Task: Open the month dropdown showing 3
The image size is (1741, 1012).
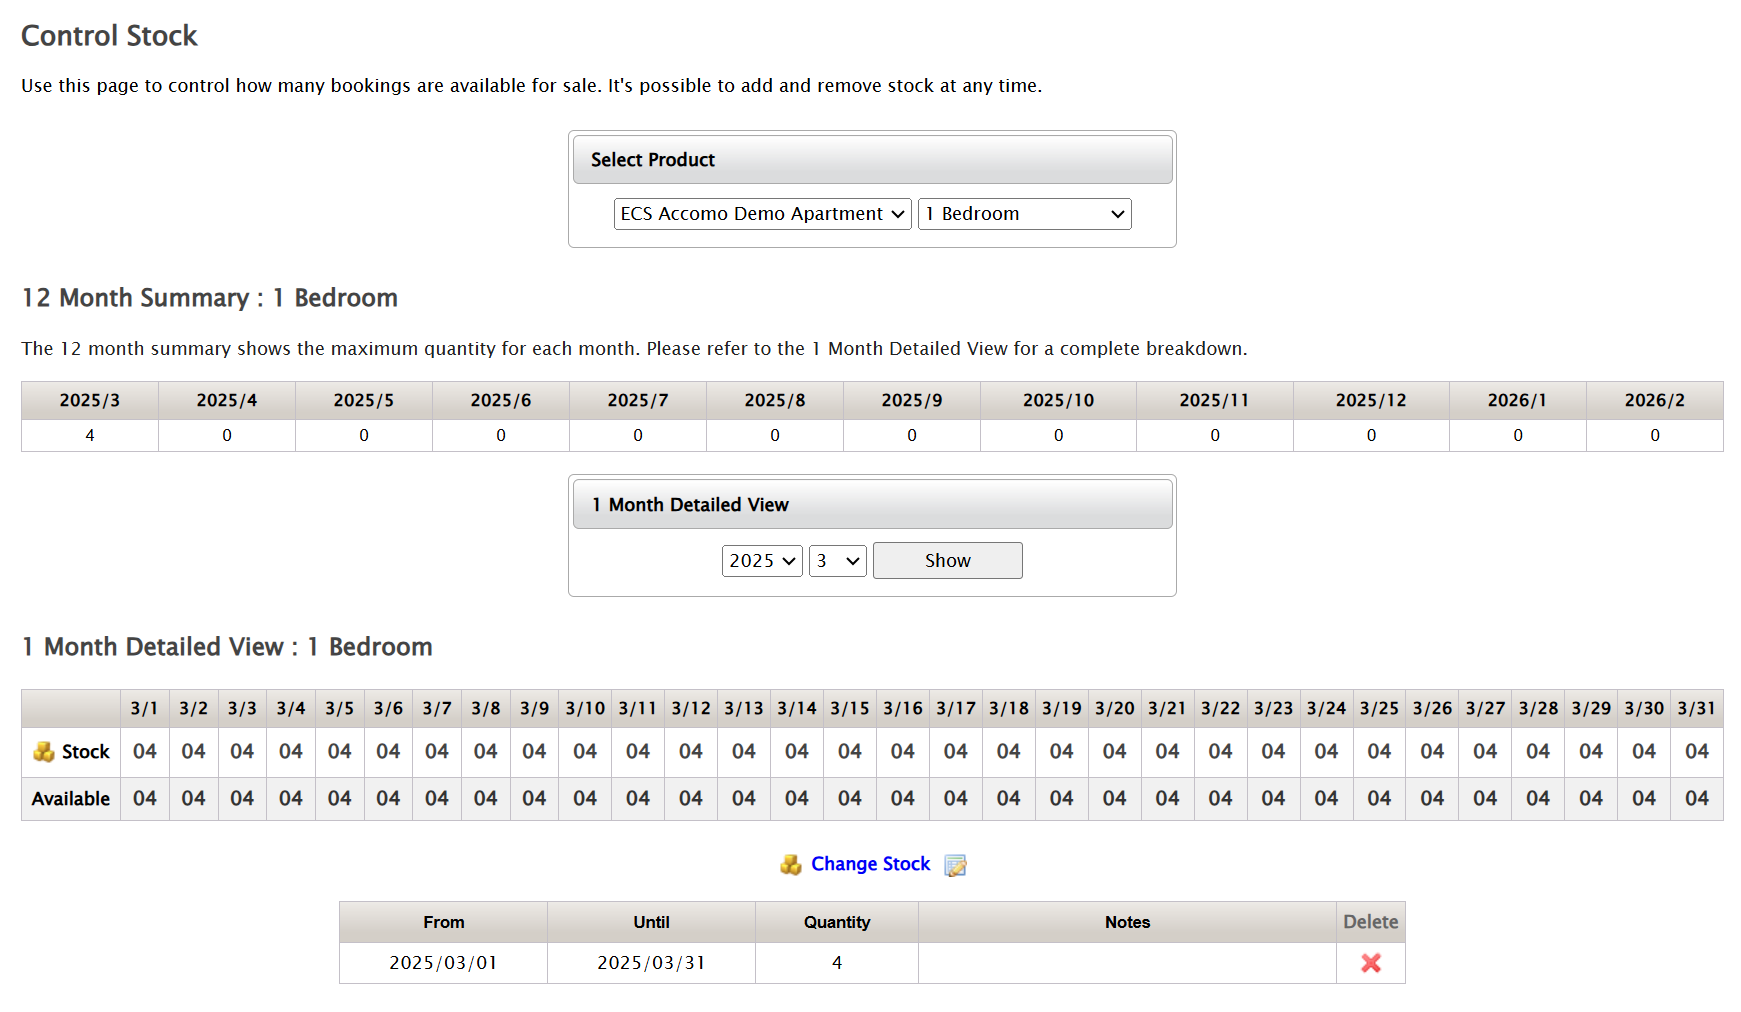Action: pos(837,560)
